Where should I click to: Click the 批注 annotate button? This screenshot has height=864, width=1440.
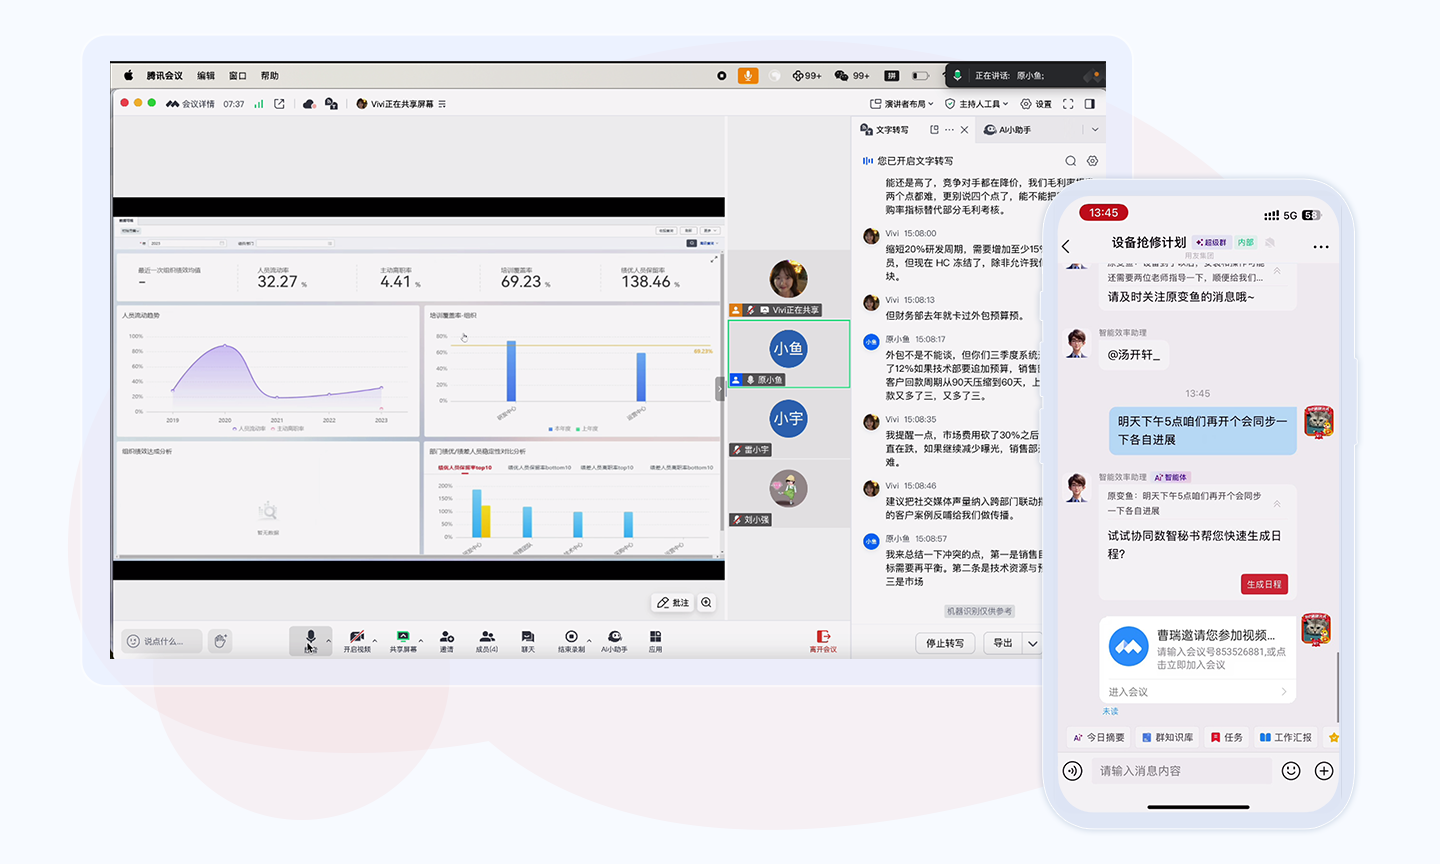pos(673,603)
